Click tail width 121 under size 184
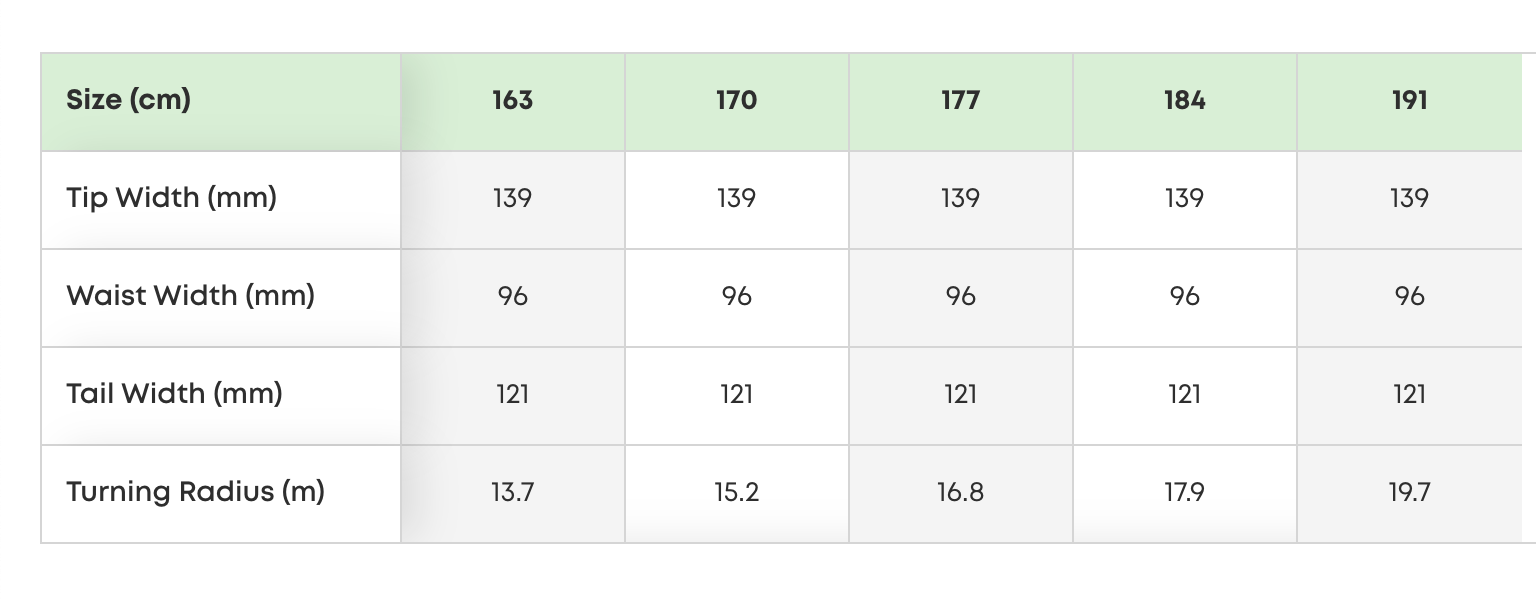The height and width of the screenshot is (600, 1536). [1185, 395]
